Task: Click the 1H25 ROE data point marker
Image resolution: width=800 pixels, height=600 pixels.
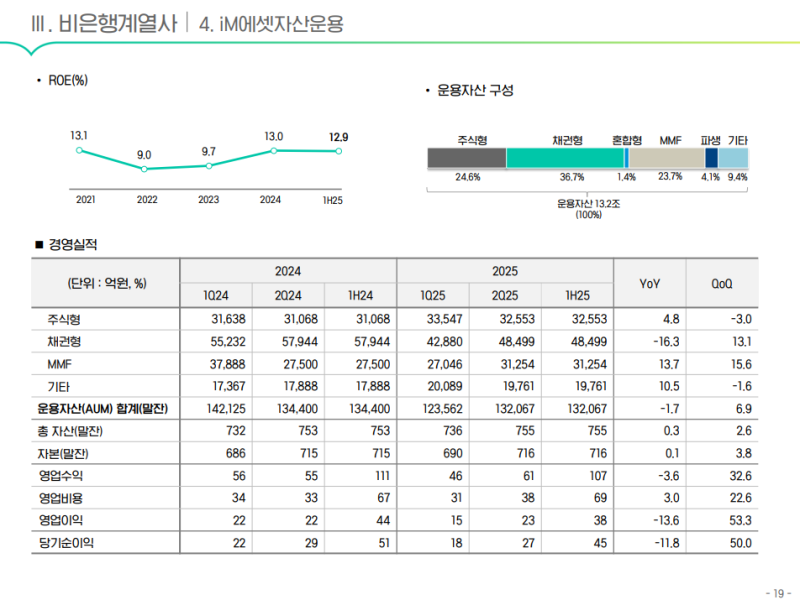Action: point(339,151)
